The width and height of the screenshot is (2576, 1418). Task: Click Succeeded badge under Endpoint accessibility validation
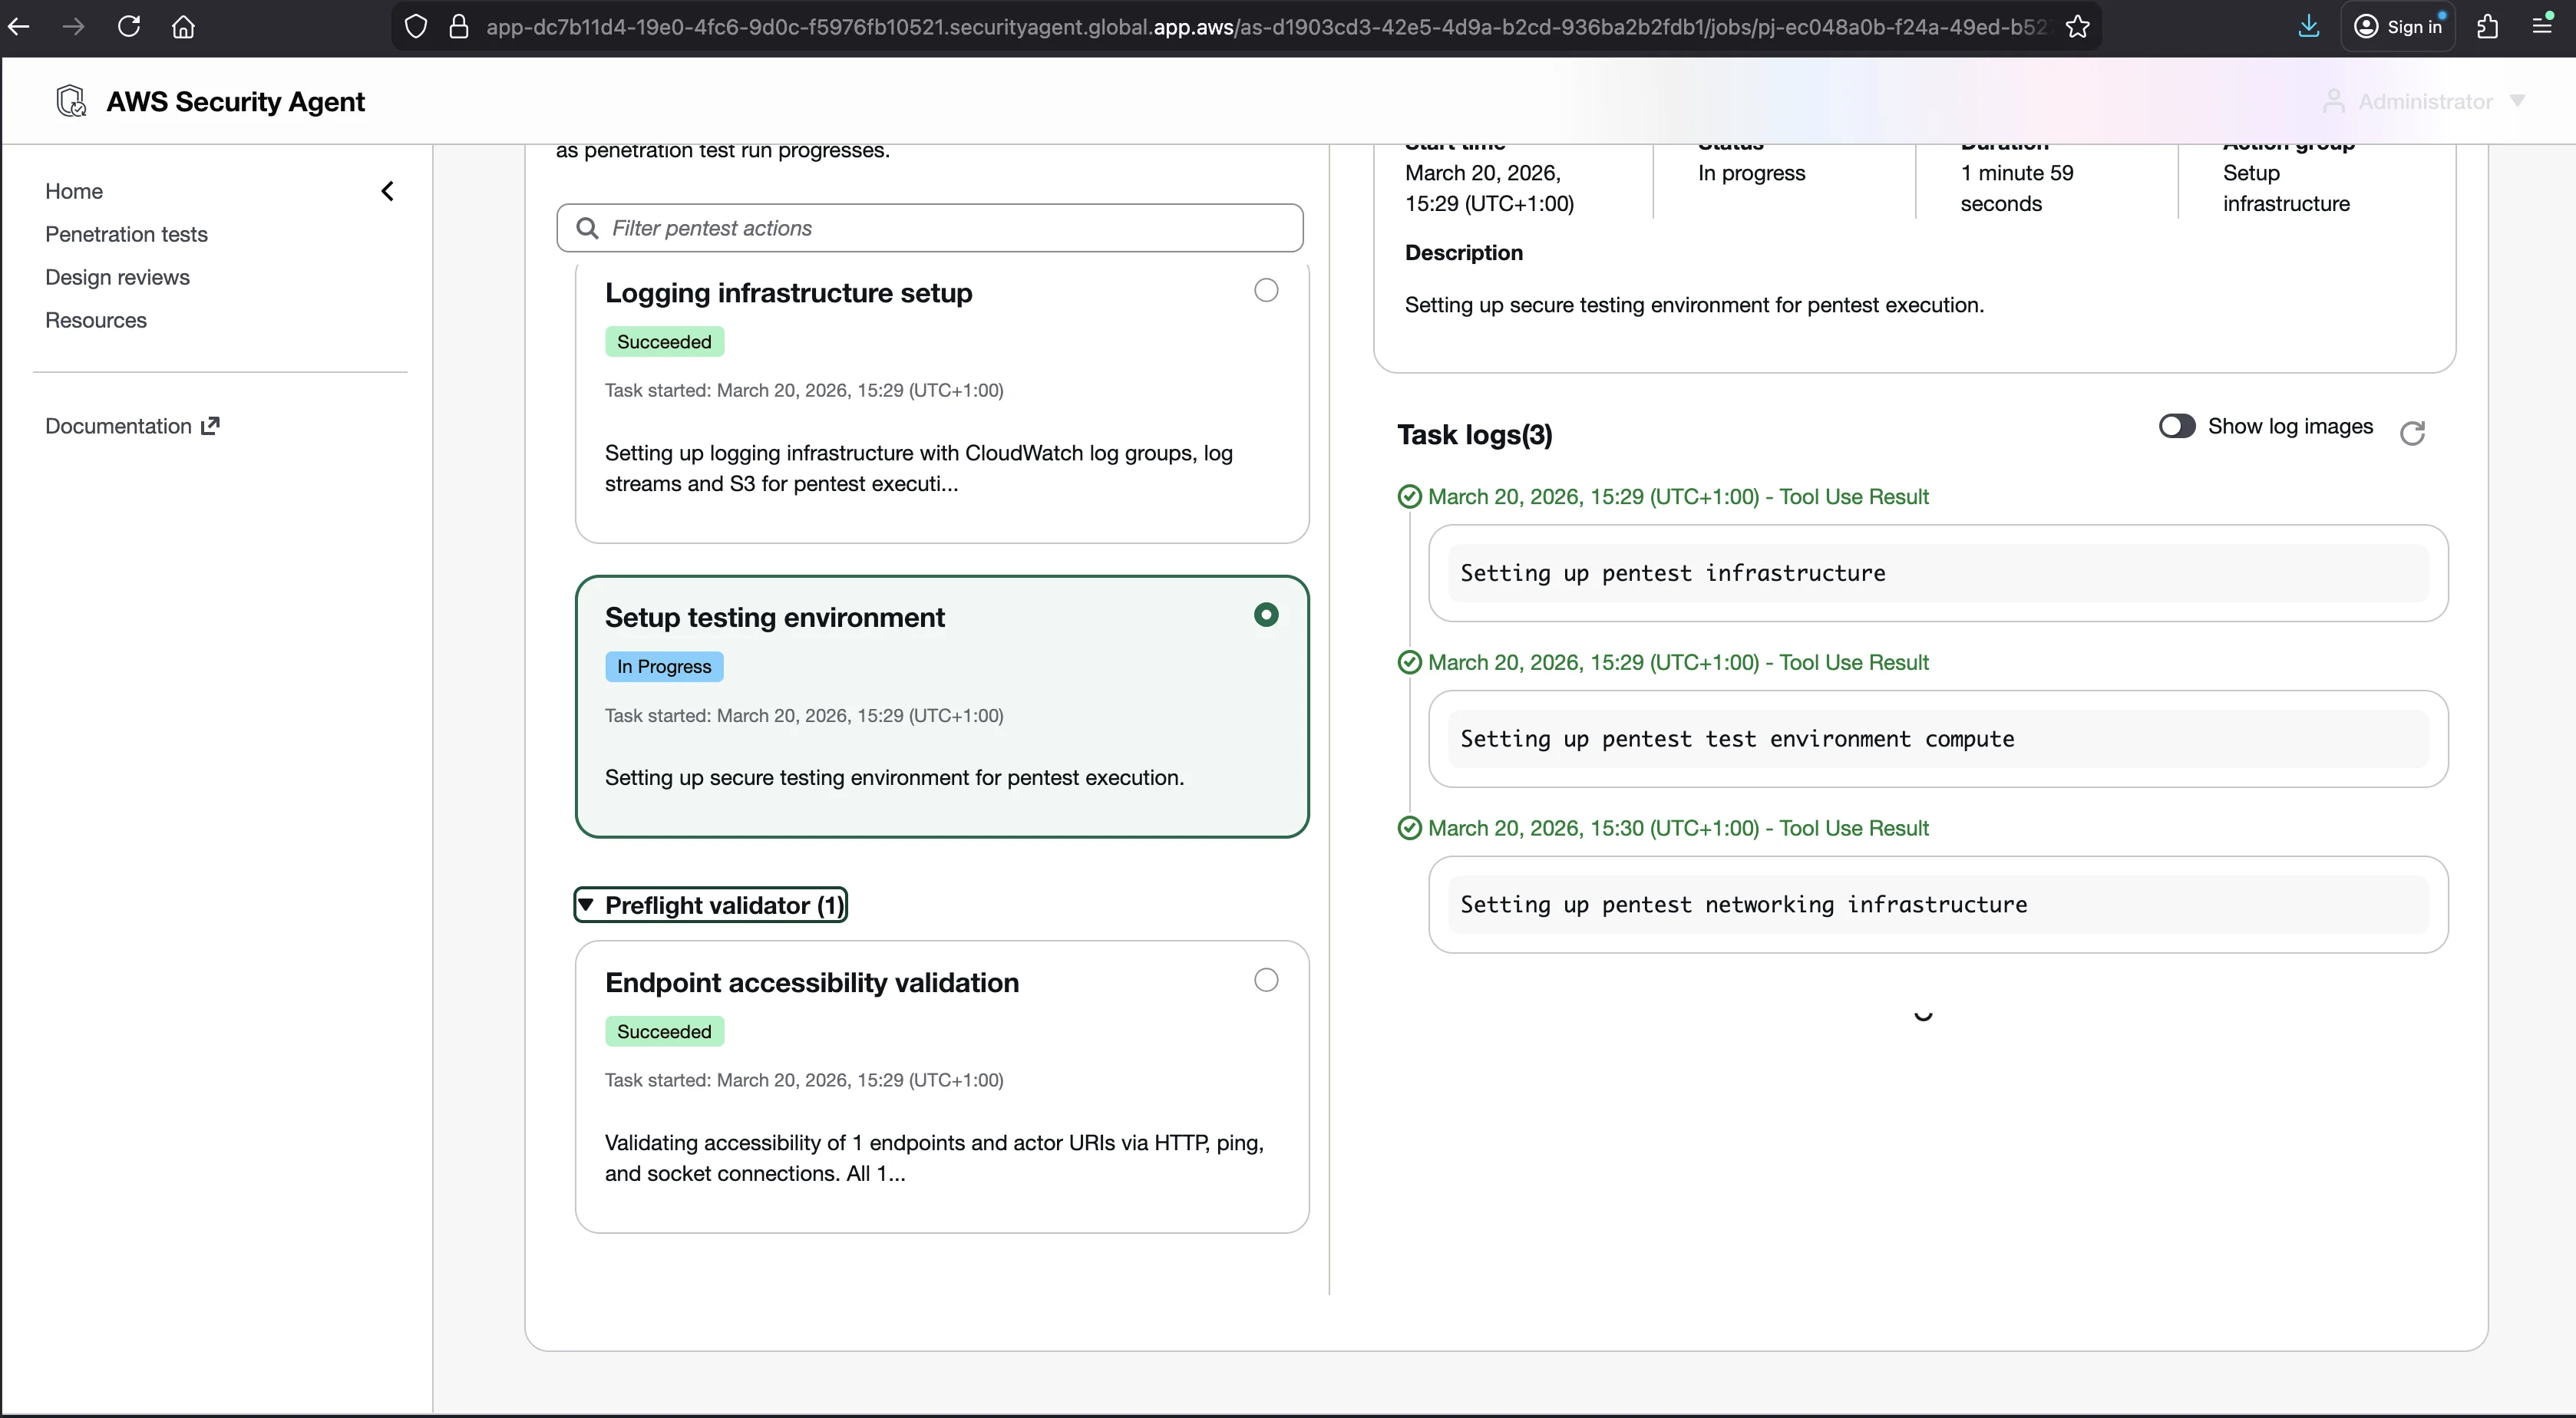tap(664, 1032)
